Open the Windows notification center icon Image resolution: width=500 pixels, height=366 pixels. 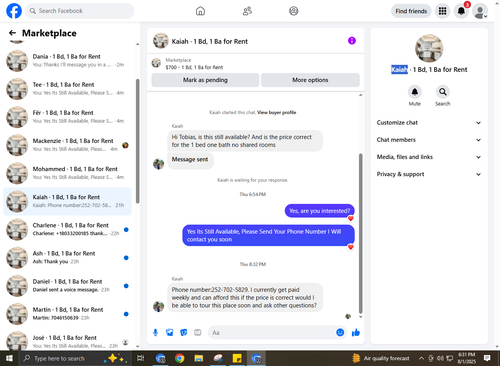[x=487, y=358]
